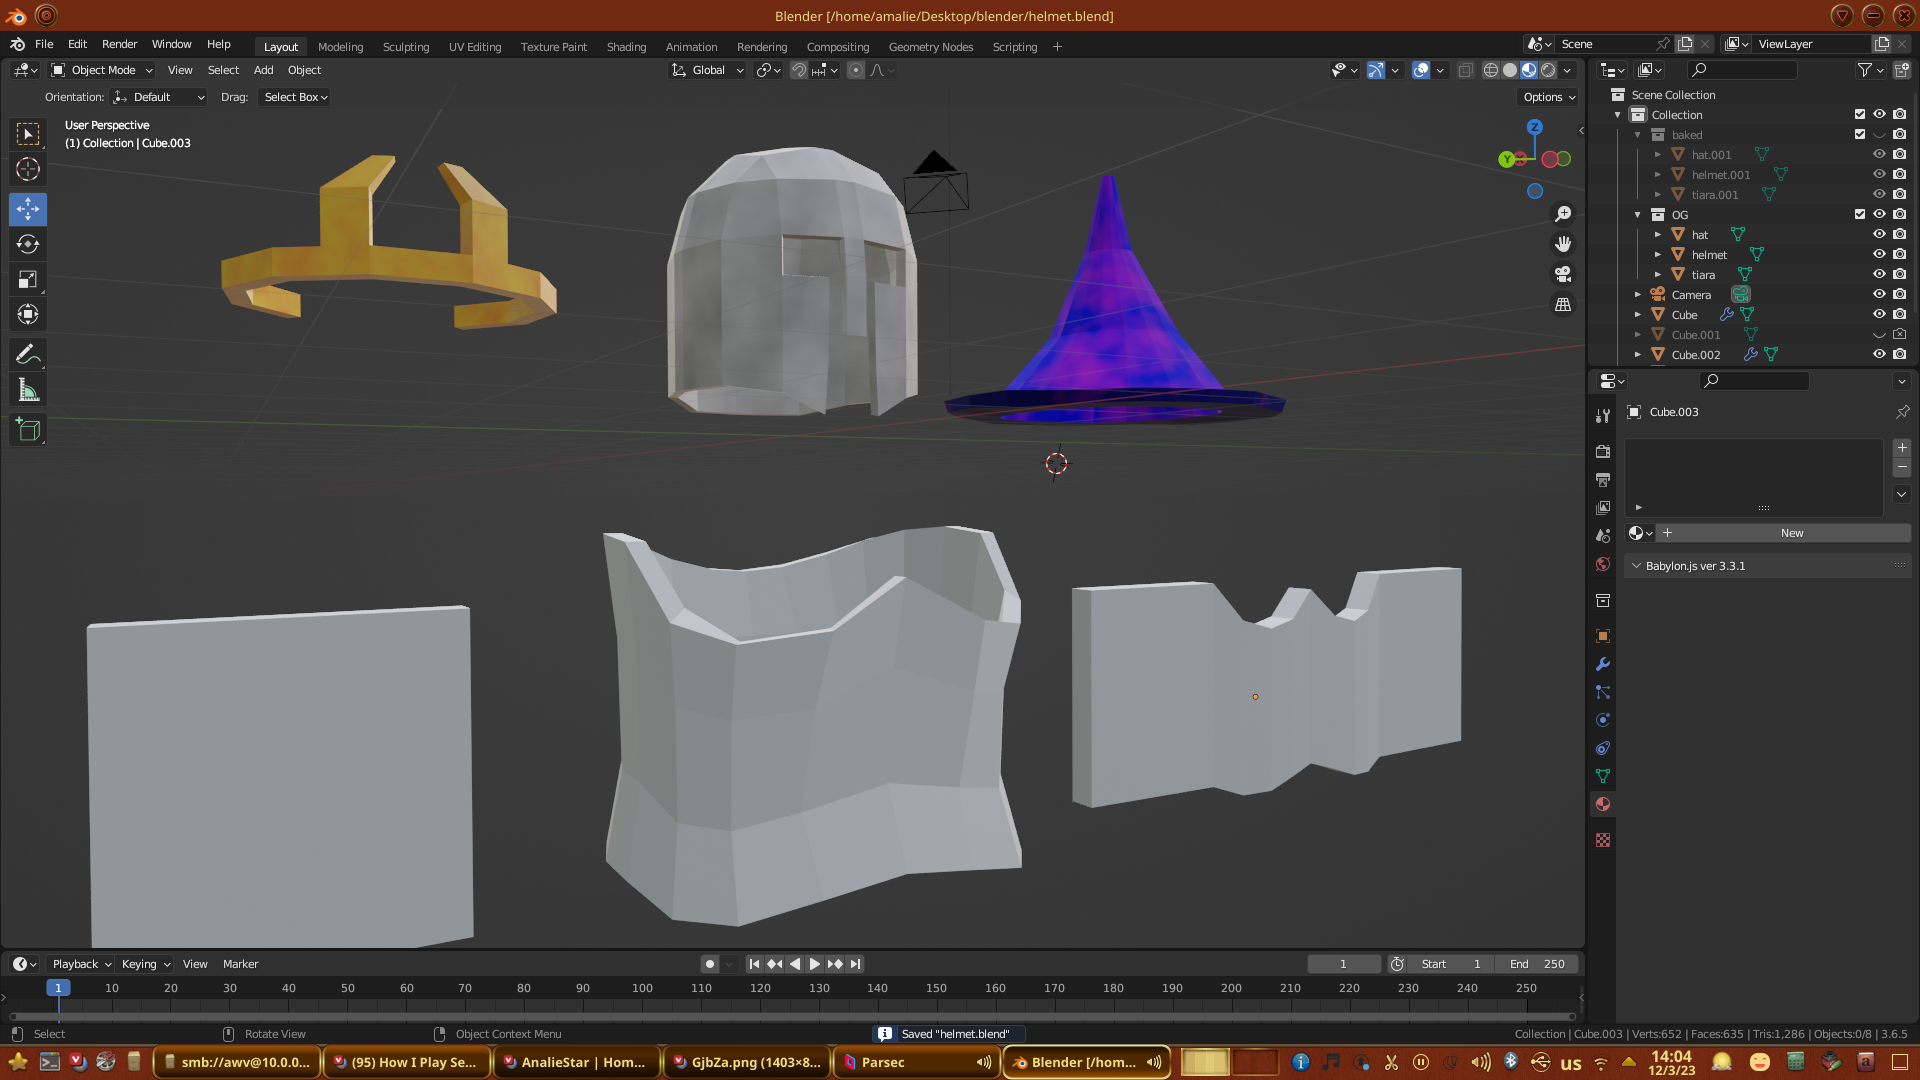This screenshot has height=1080, width=1920.
Task: Open the Render menu
Action: tap(119, 44)
